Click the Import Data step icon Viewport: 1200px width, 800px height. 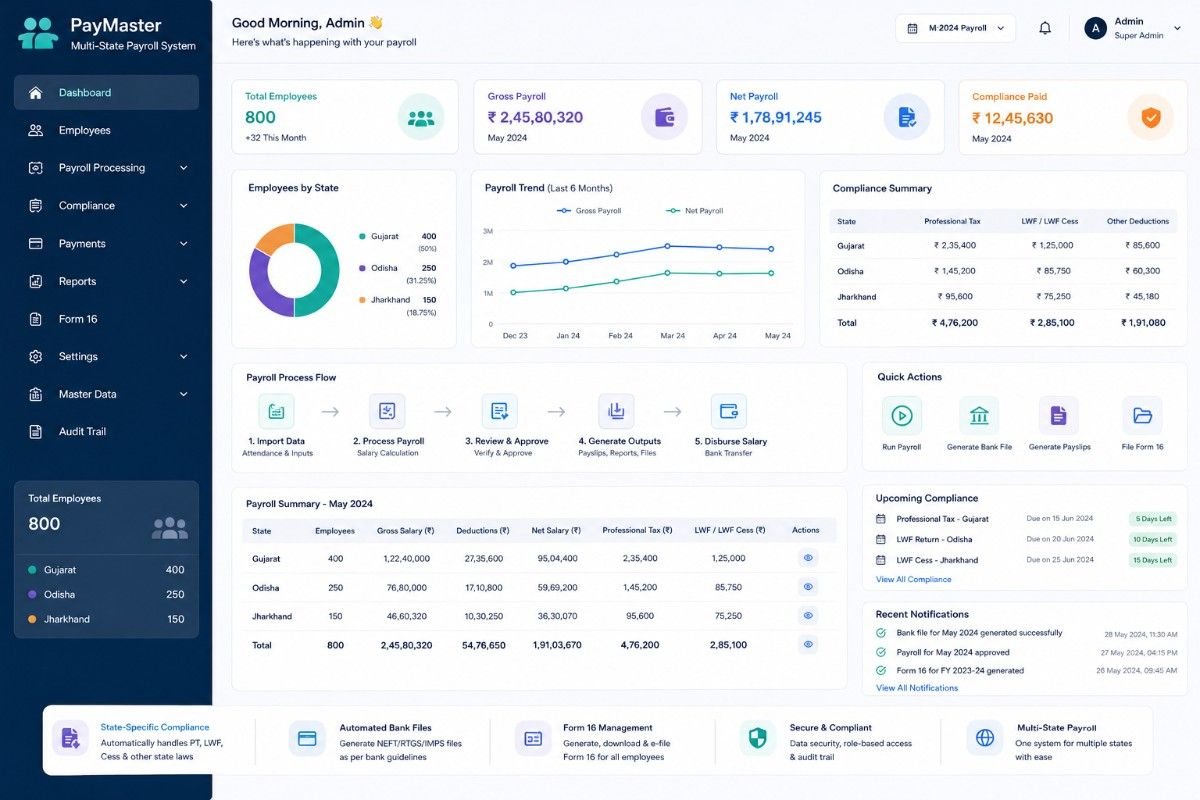coord(276,411)
